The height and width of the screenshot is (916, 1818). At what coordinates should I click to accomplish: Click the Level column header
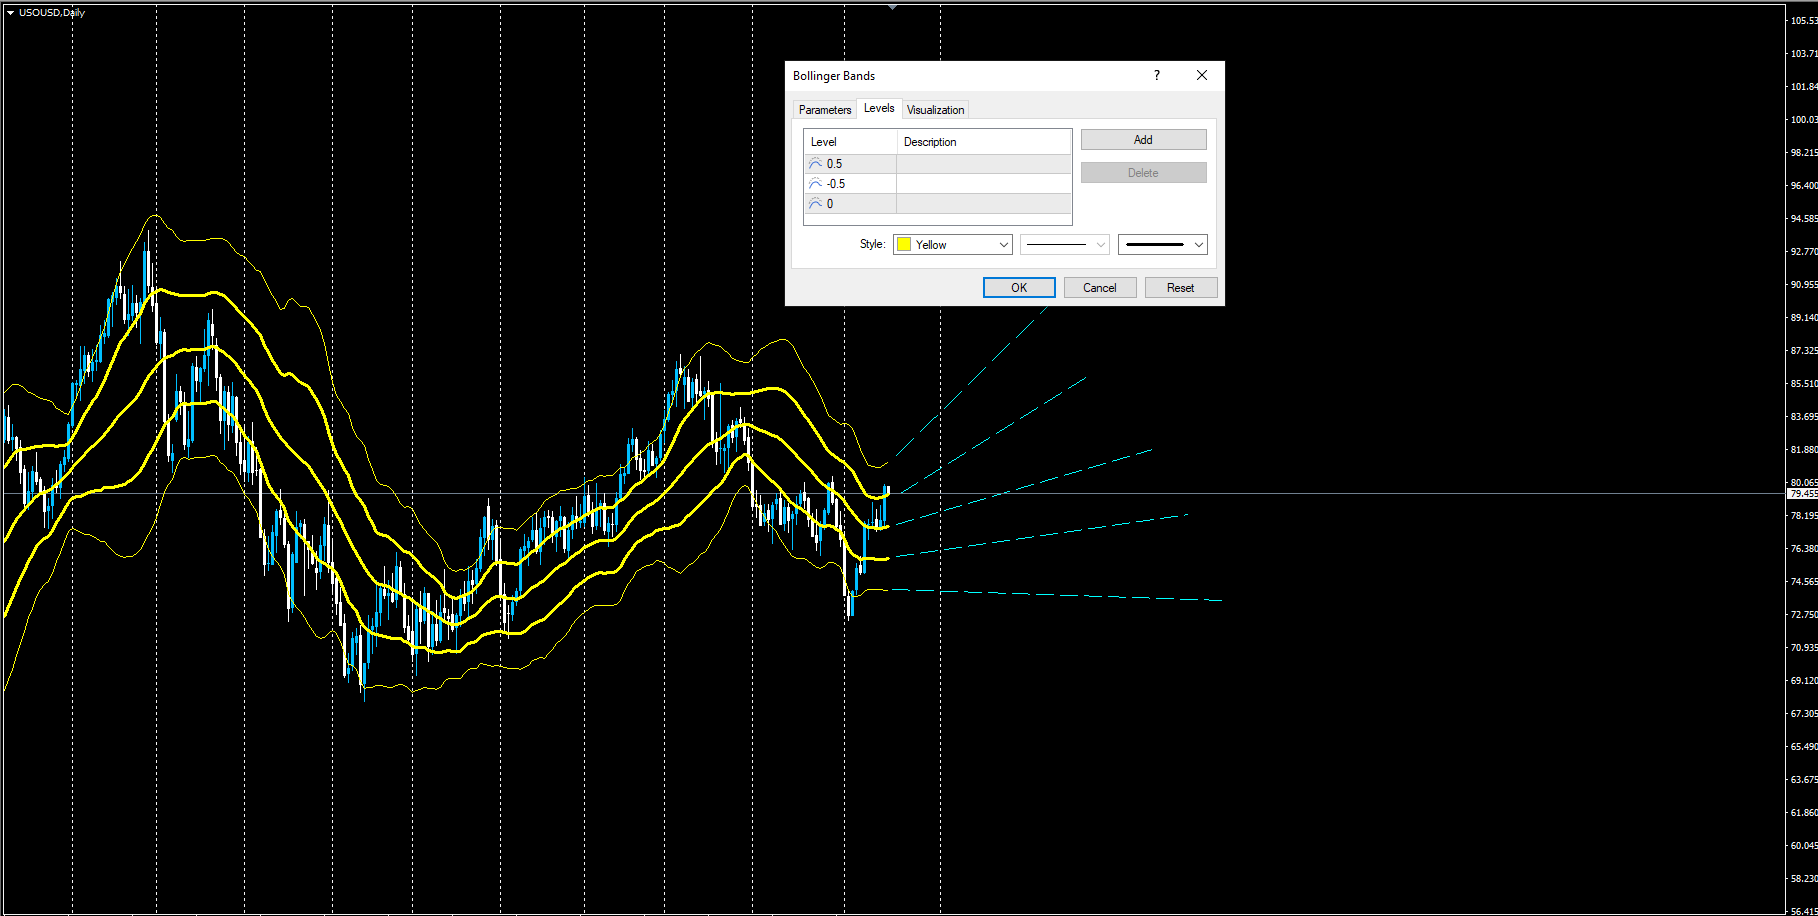coord(850,142)
